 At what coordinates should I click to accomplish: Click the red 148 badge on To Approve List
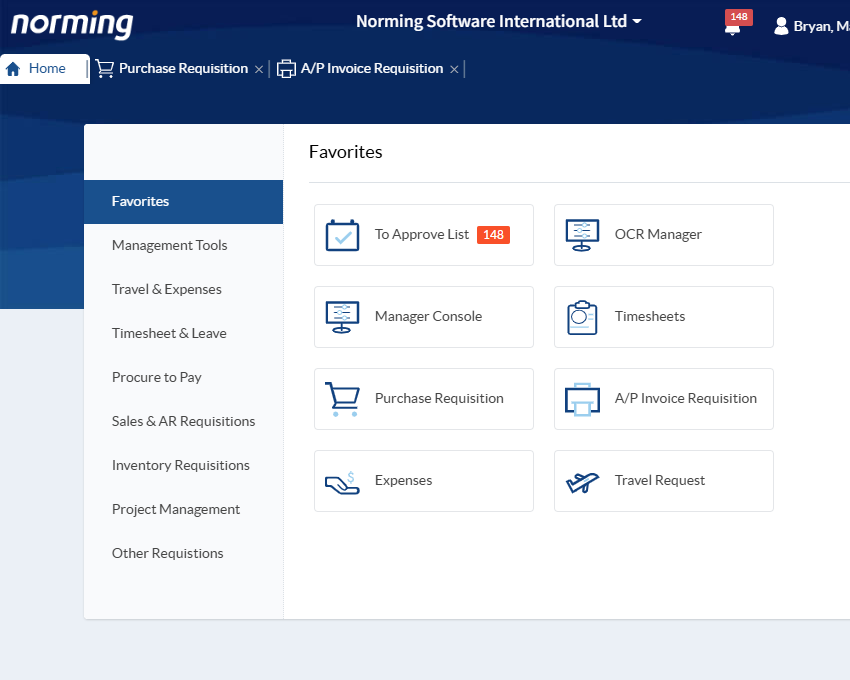493,235
